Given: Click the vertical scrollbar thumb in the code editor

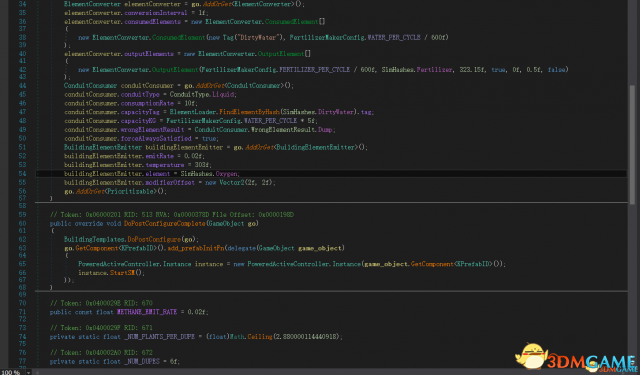Looking at the screenshot, I should (632, 144).
